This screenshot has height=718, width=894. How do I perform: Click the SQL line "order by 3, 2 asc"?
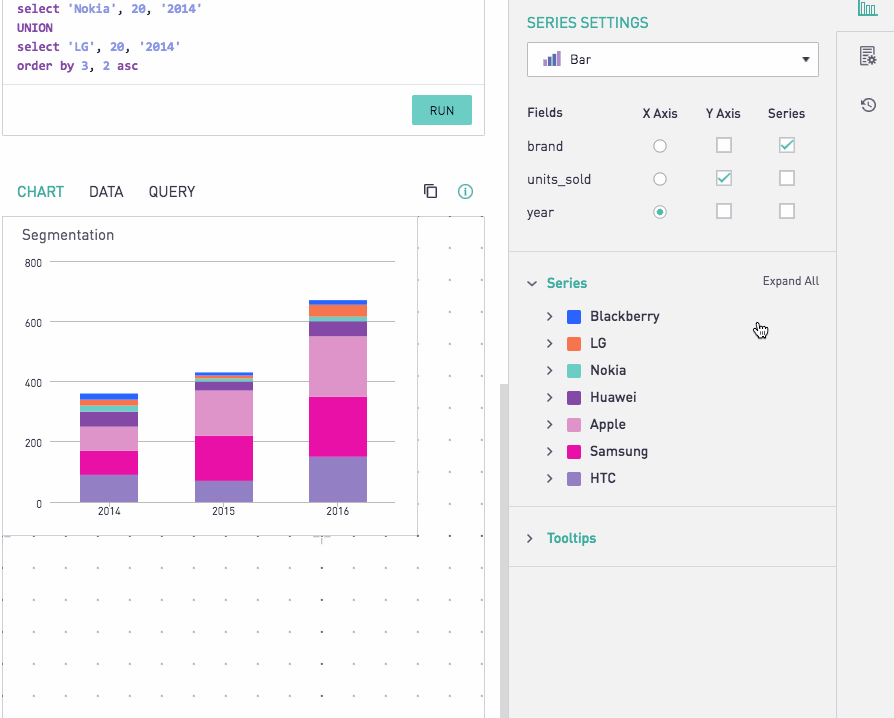pyautogui.click(x=78, y=66)
